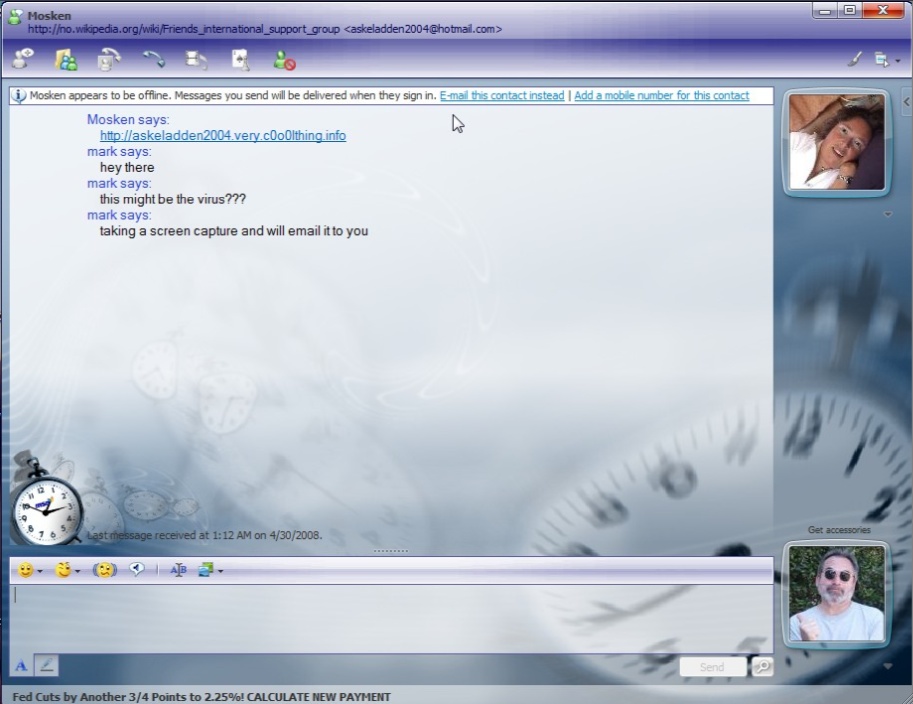Minimize the Mosken conversation window
Image resolution: width=913 pixels, height=704 pixels.
[824, 11]
